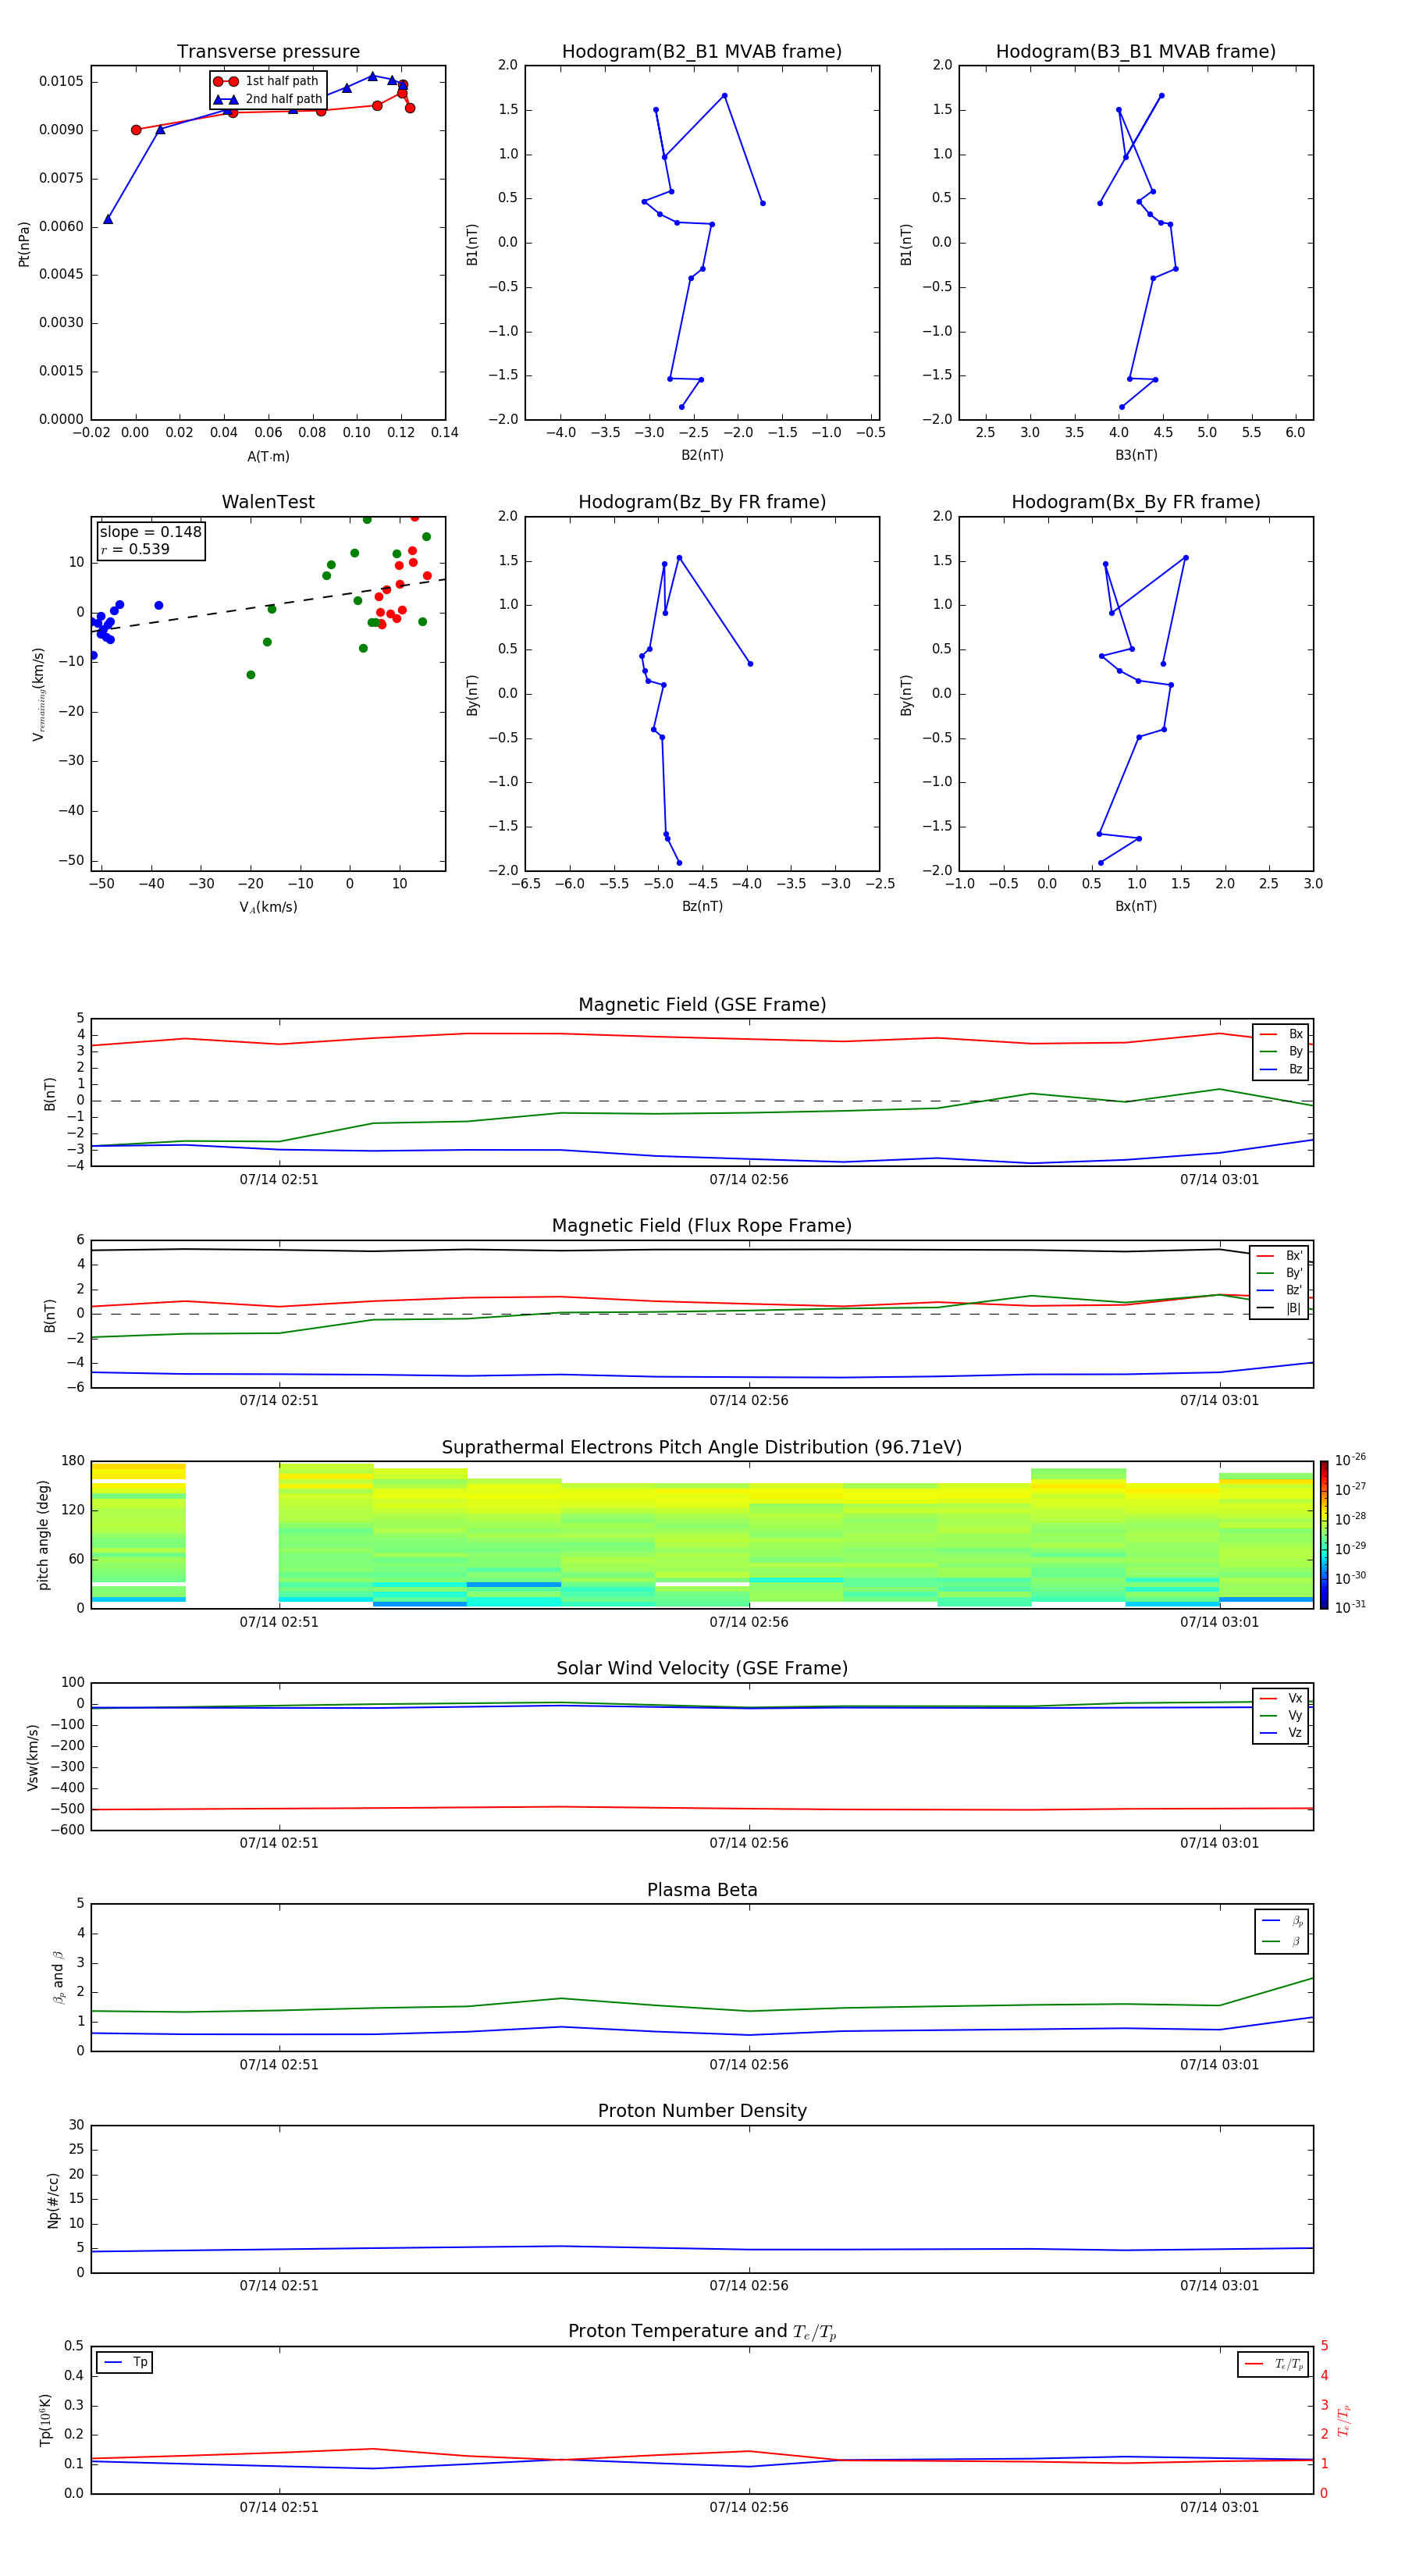Screen dimensions: 1405x2576
Task: Click the 'r = 0.539' annotation text
Action: point(135,549)
